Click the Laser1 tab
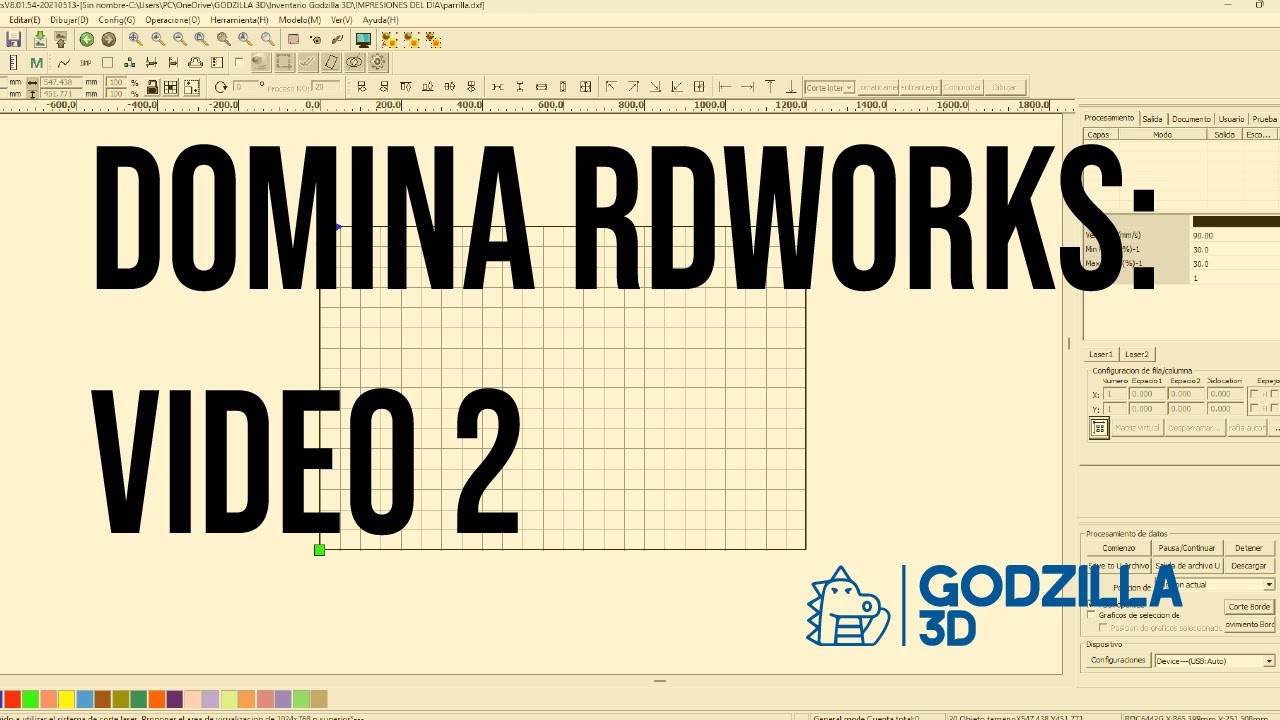This screenshot has height=720, width=1280. (x=1101, y=354)
